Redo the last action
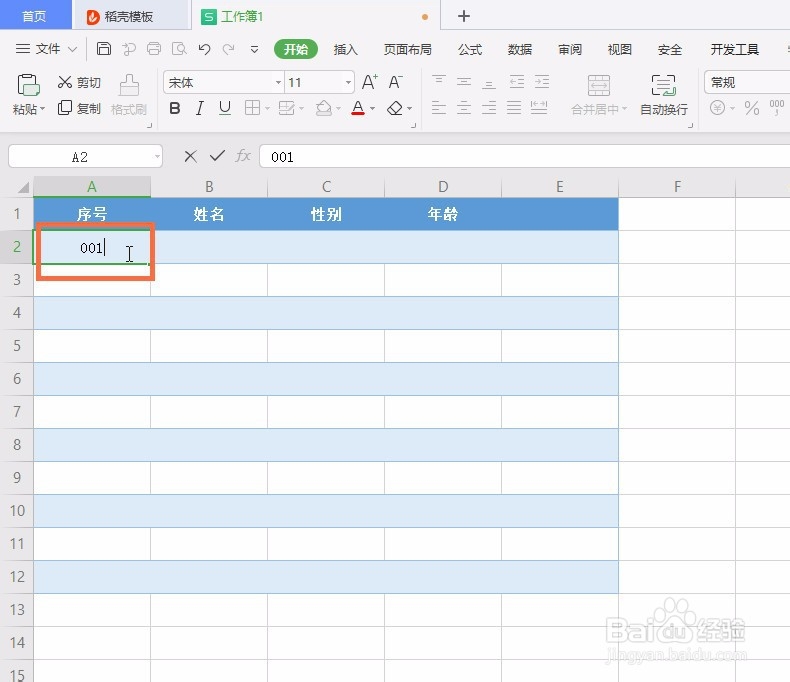790x682 pixels. [229, 49]
